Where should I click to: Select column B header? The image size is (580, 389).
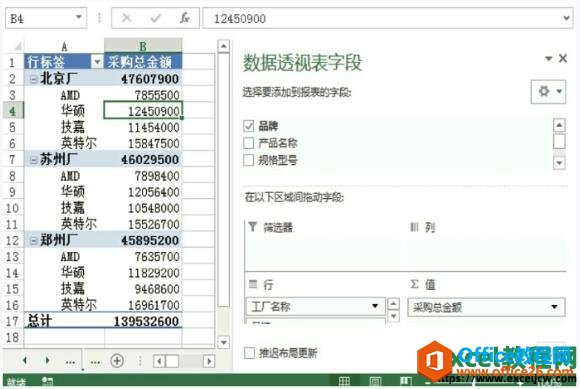[143, 46]
